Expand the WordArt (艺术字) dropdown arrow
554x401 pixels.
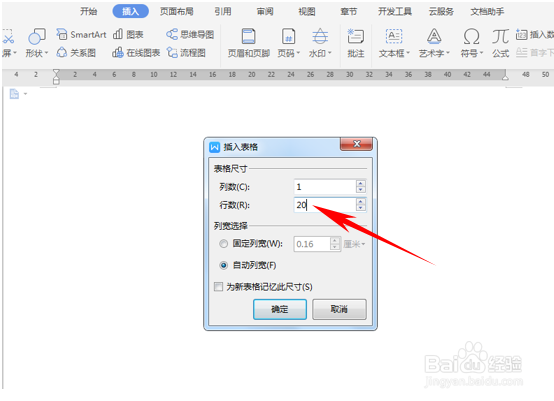pyautogui.click(x=448, y=53)
